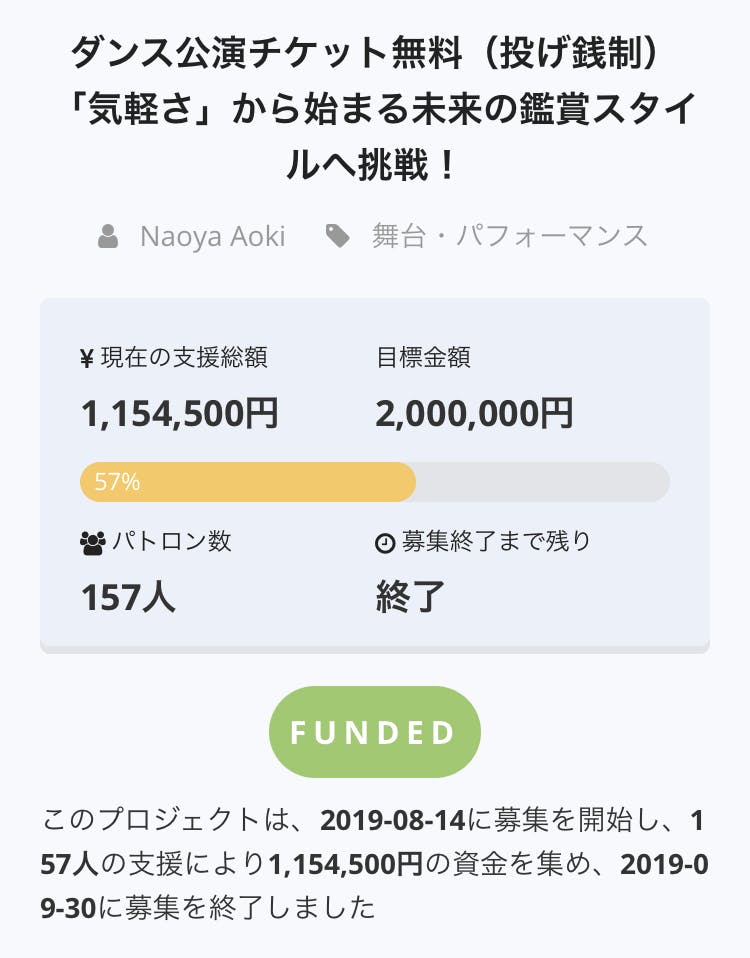The width and height of the screenshot is (750, 958).
Task: Open the Naoya Aoki author profile link
Action: coord(212,237)
